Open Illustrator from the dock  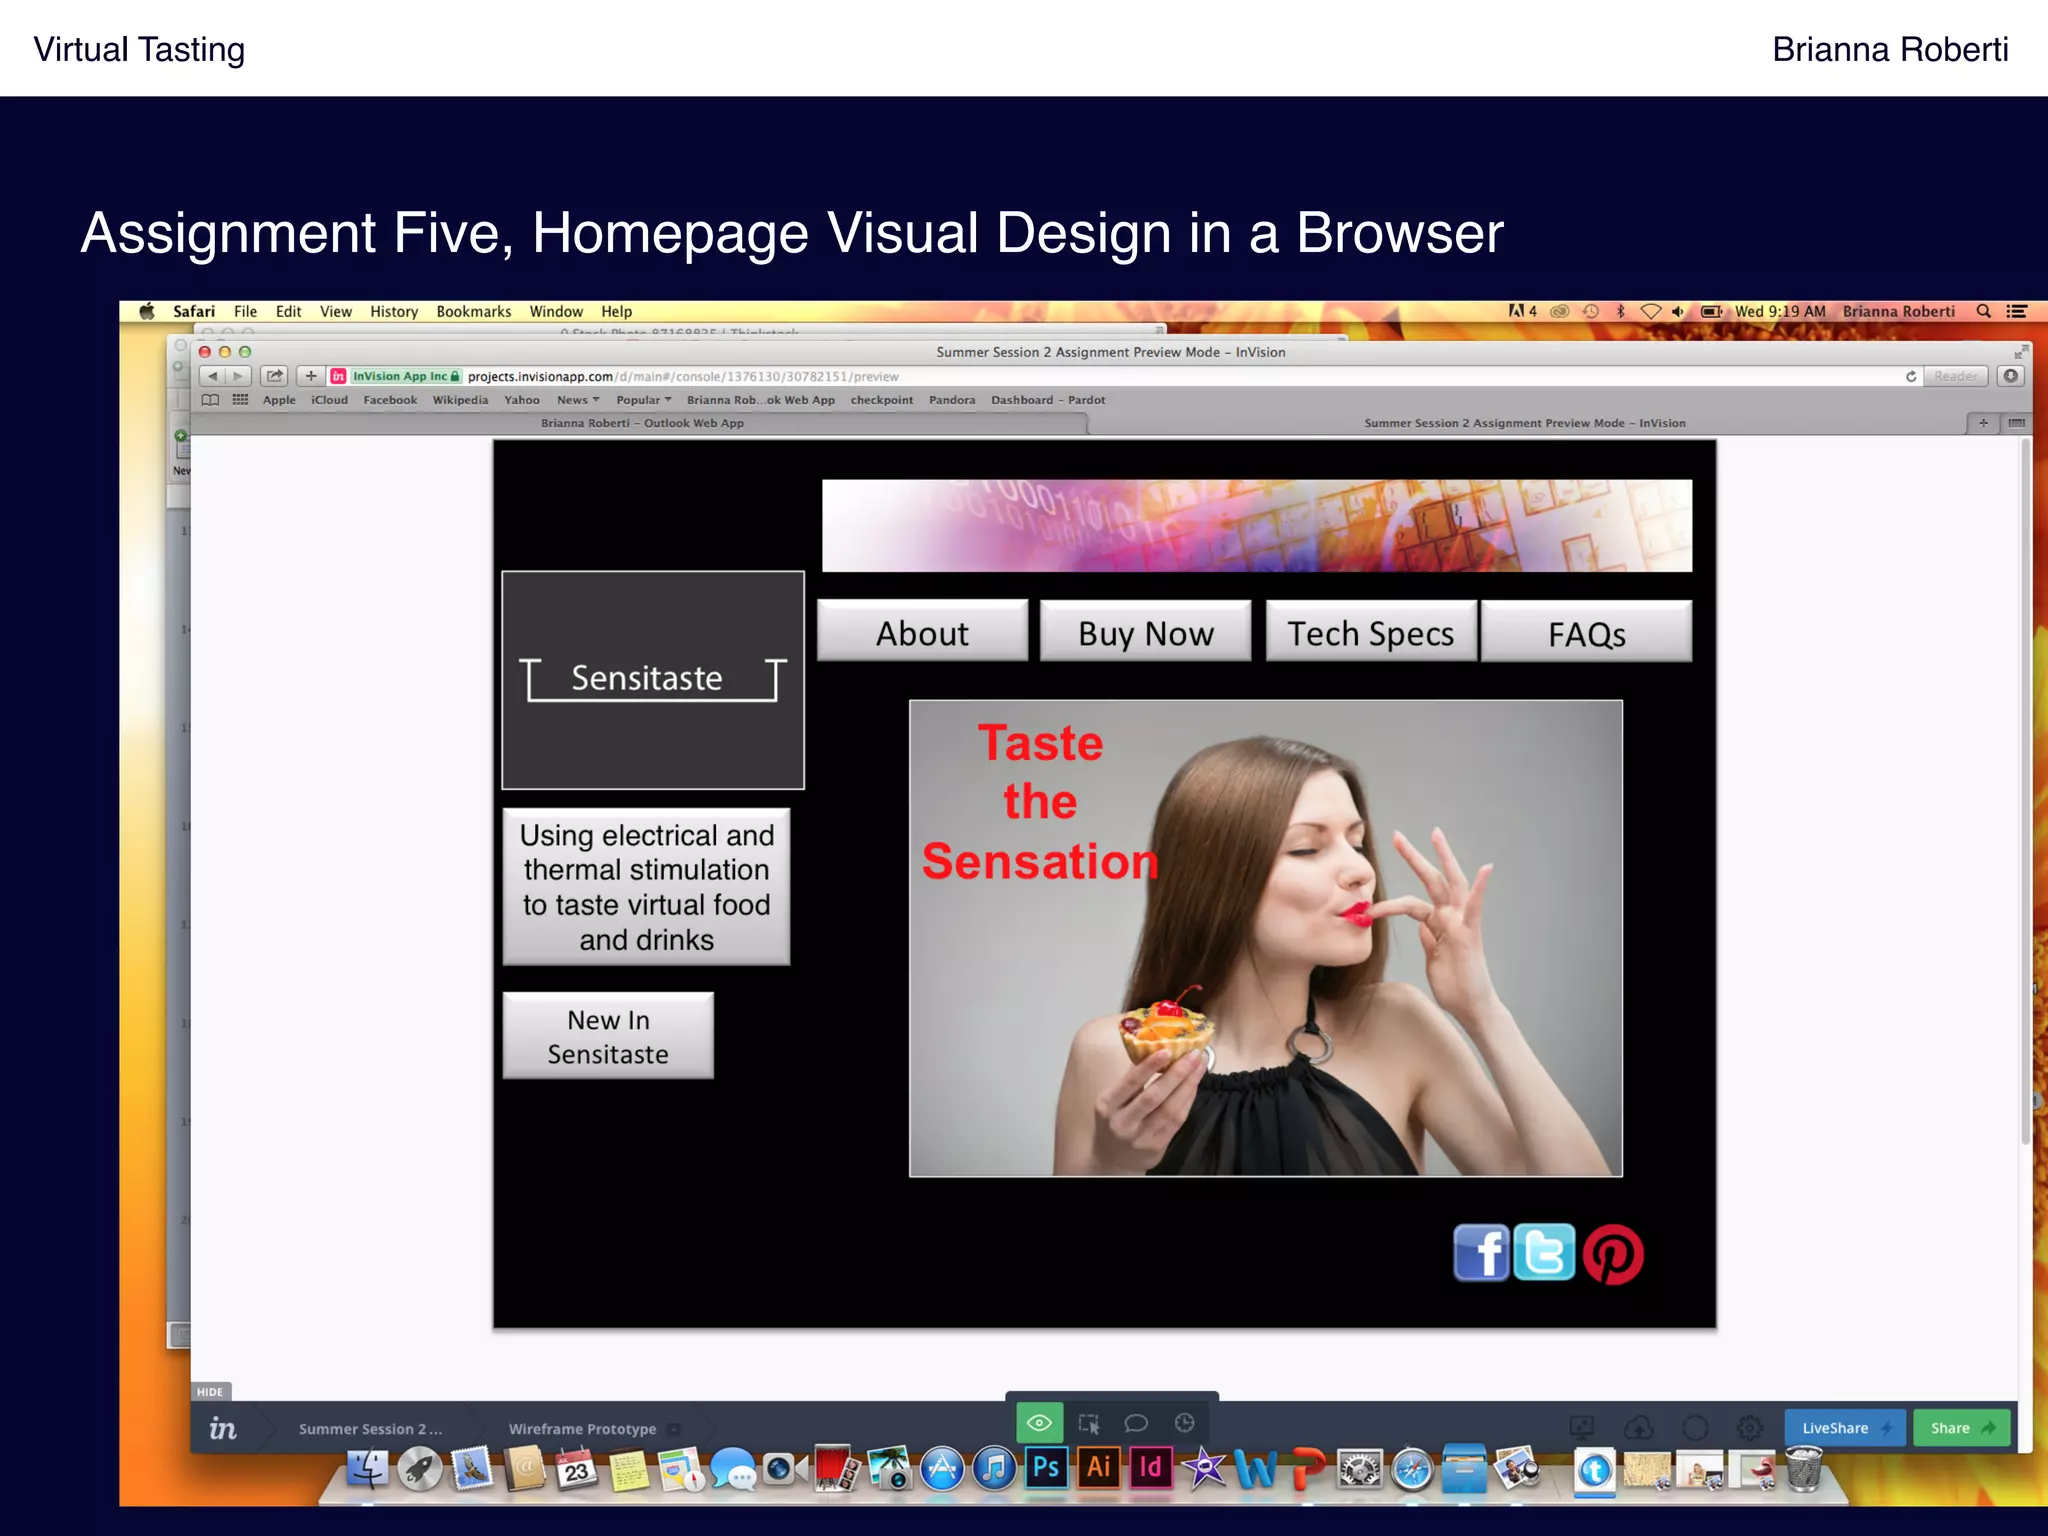coord(1098,1468)
